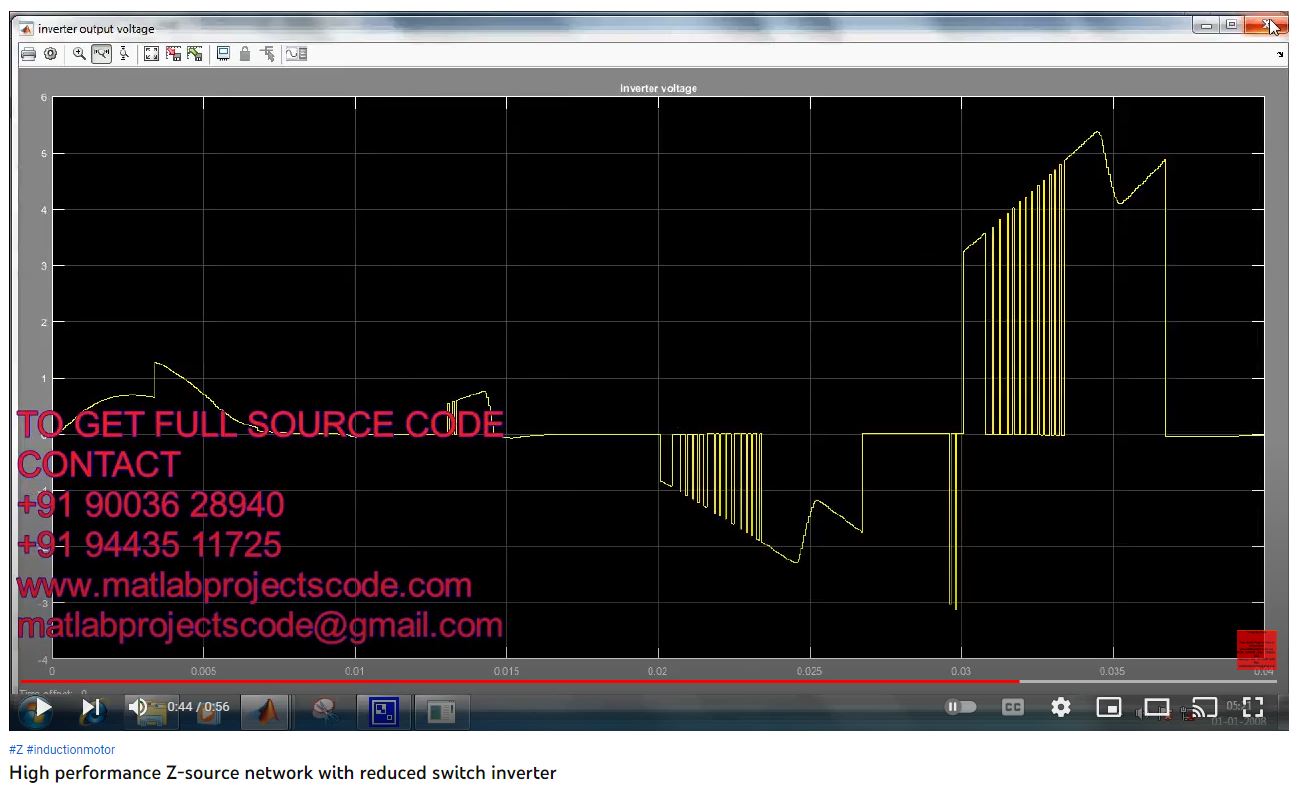Enable closed captions
Viewport: 1299px width, 792px height.
click(x=1013, y=707)
